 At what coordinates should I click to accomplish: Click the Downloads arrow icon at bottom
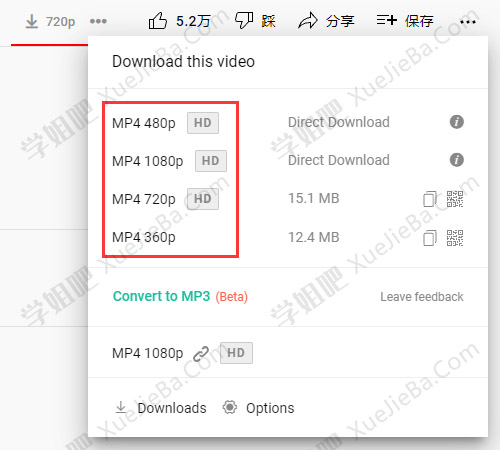click(121, 407)
